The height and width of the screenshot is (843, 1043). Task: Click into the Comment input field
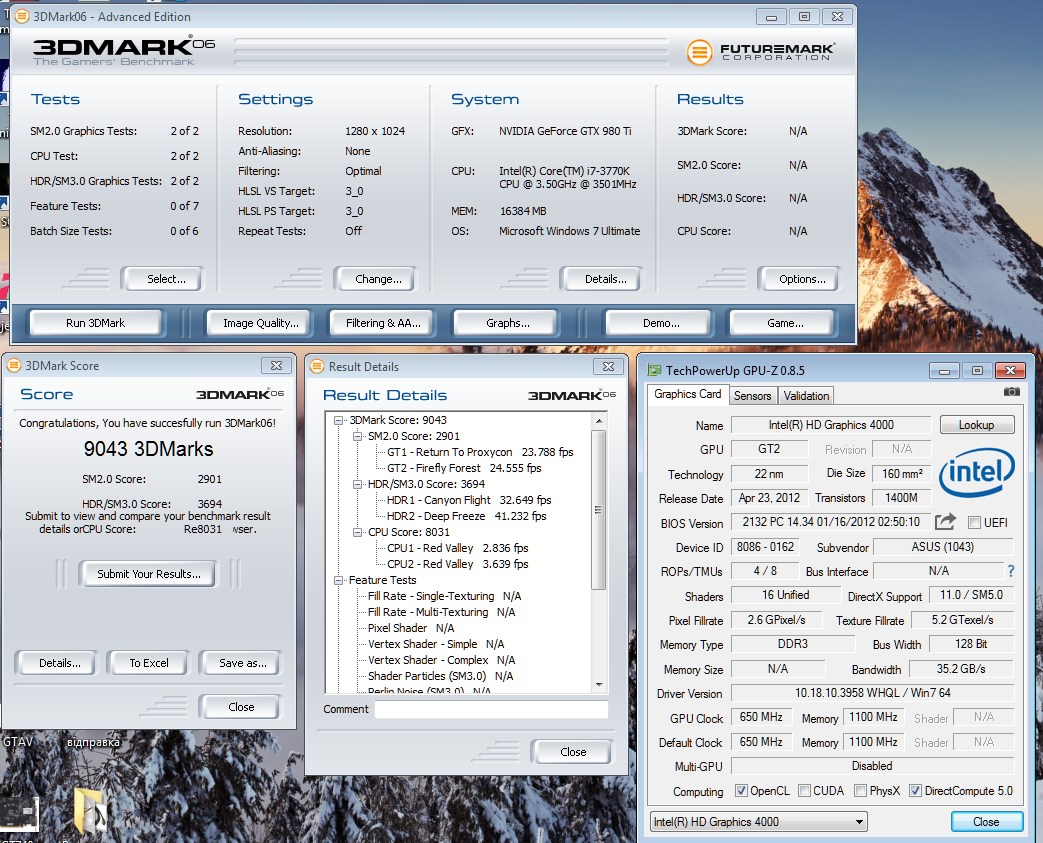[x=490, y=709]
